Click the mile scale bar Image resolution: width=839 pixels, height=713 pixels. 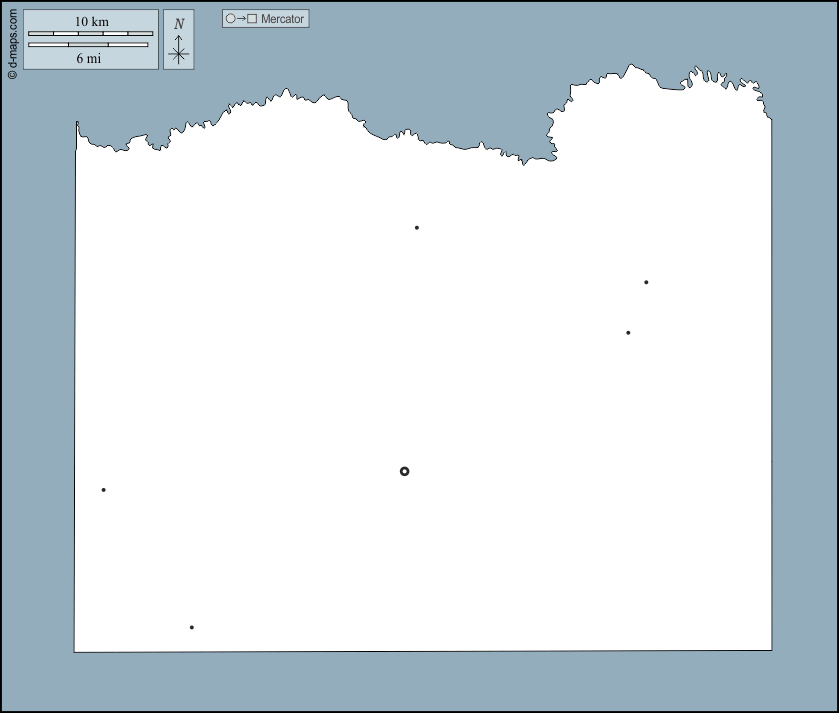pyautogui.click(x=88, y=45)
